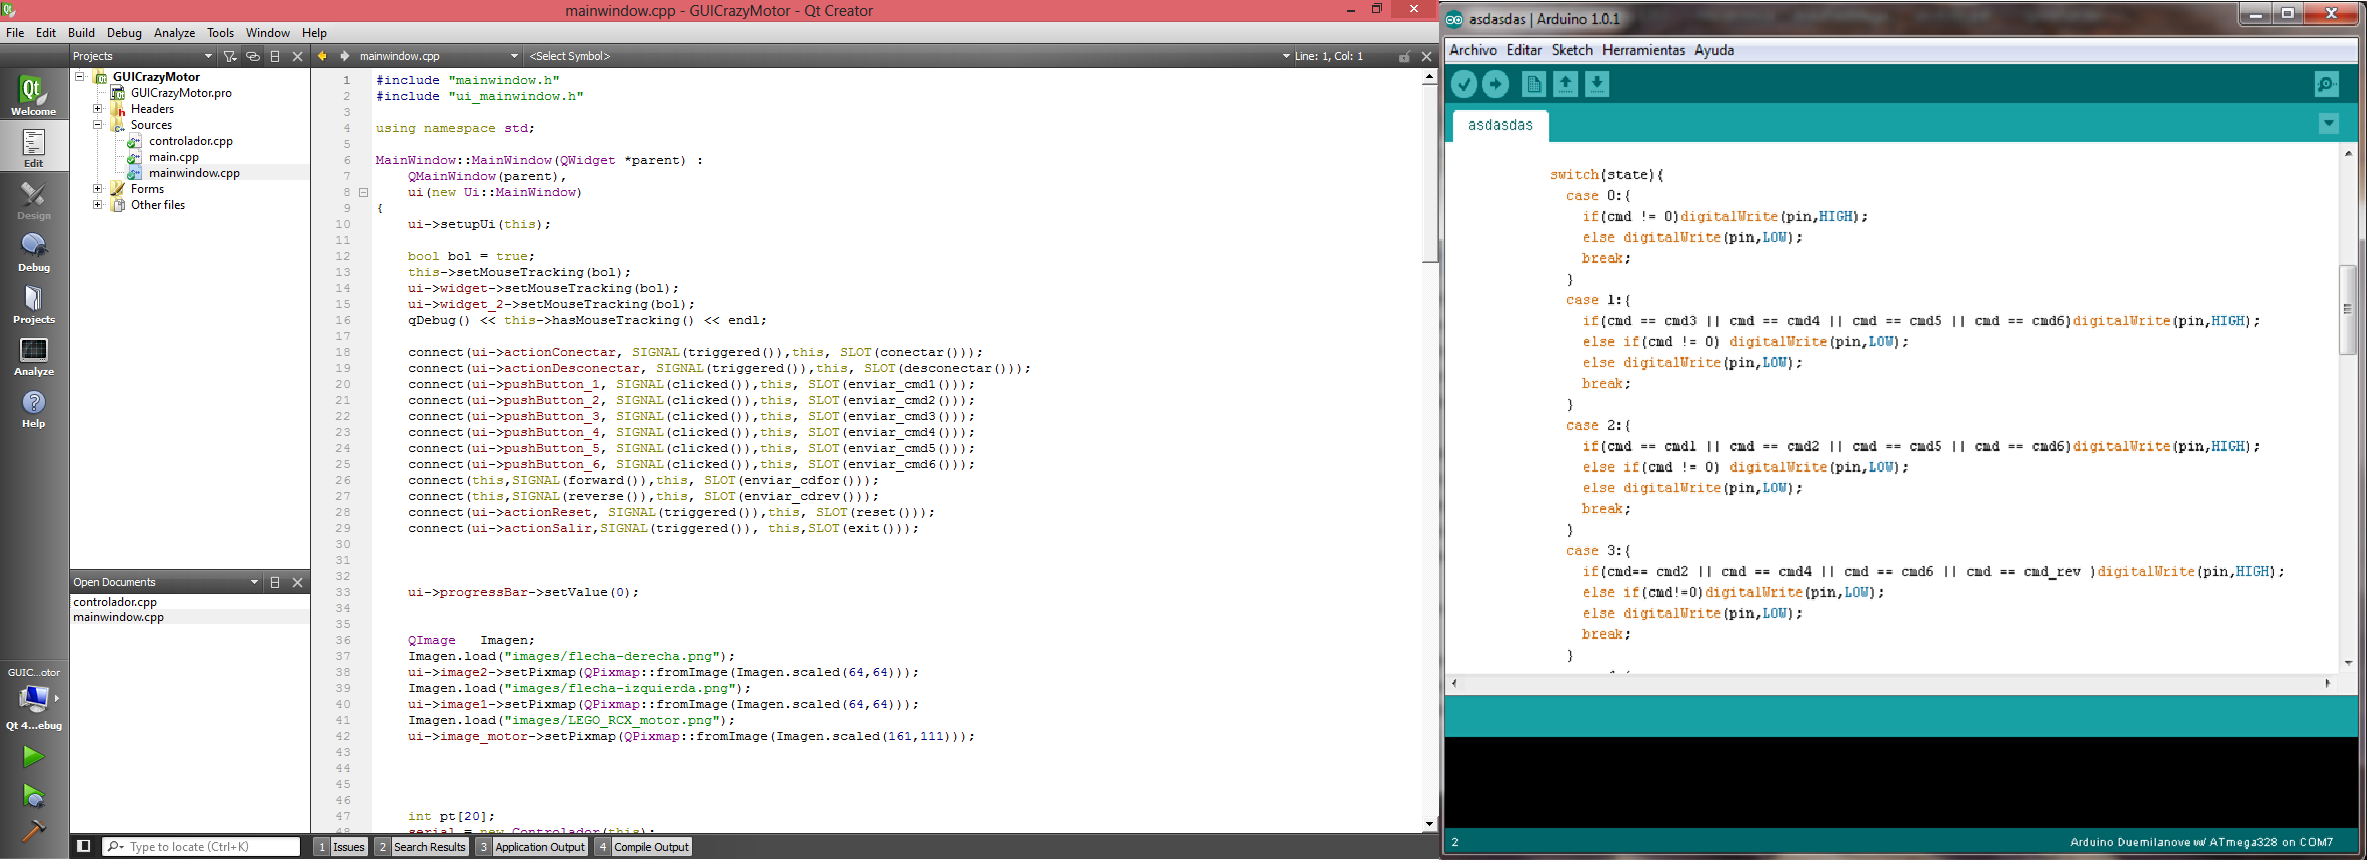Open main.cpp in the Sources tree
2368x860 pixels.
[173, 156]
